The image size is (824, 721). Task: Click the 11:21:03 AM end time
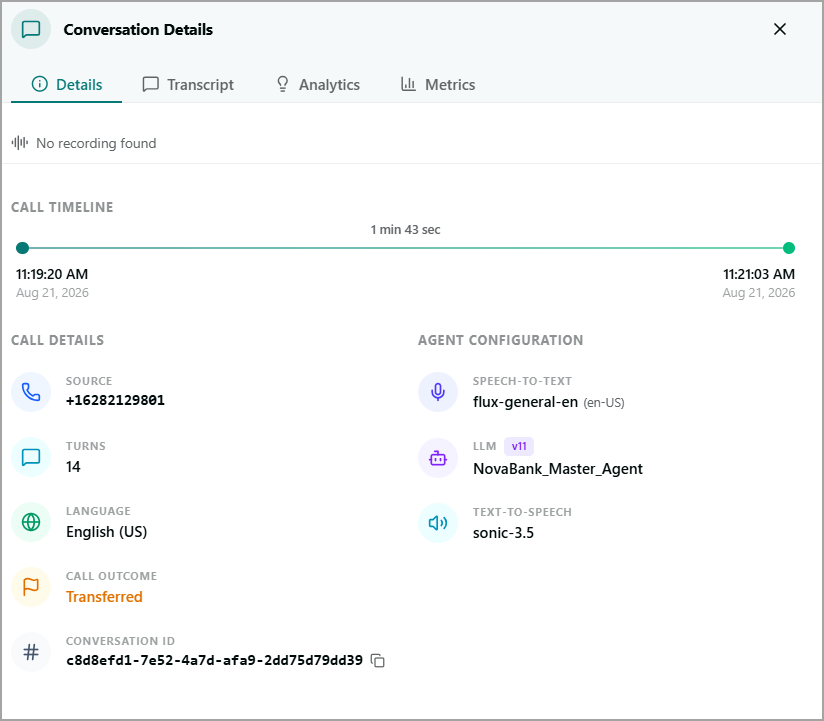pos(759,274)
